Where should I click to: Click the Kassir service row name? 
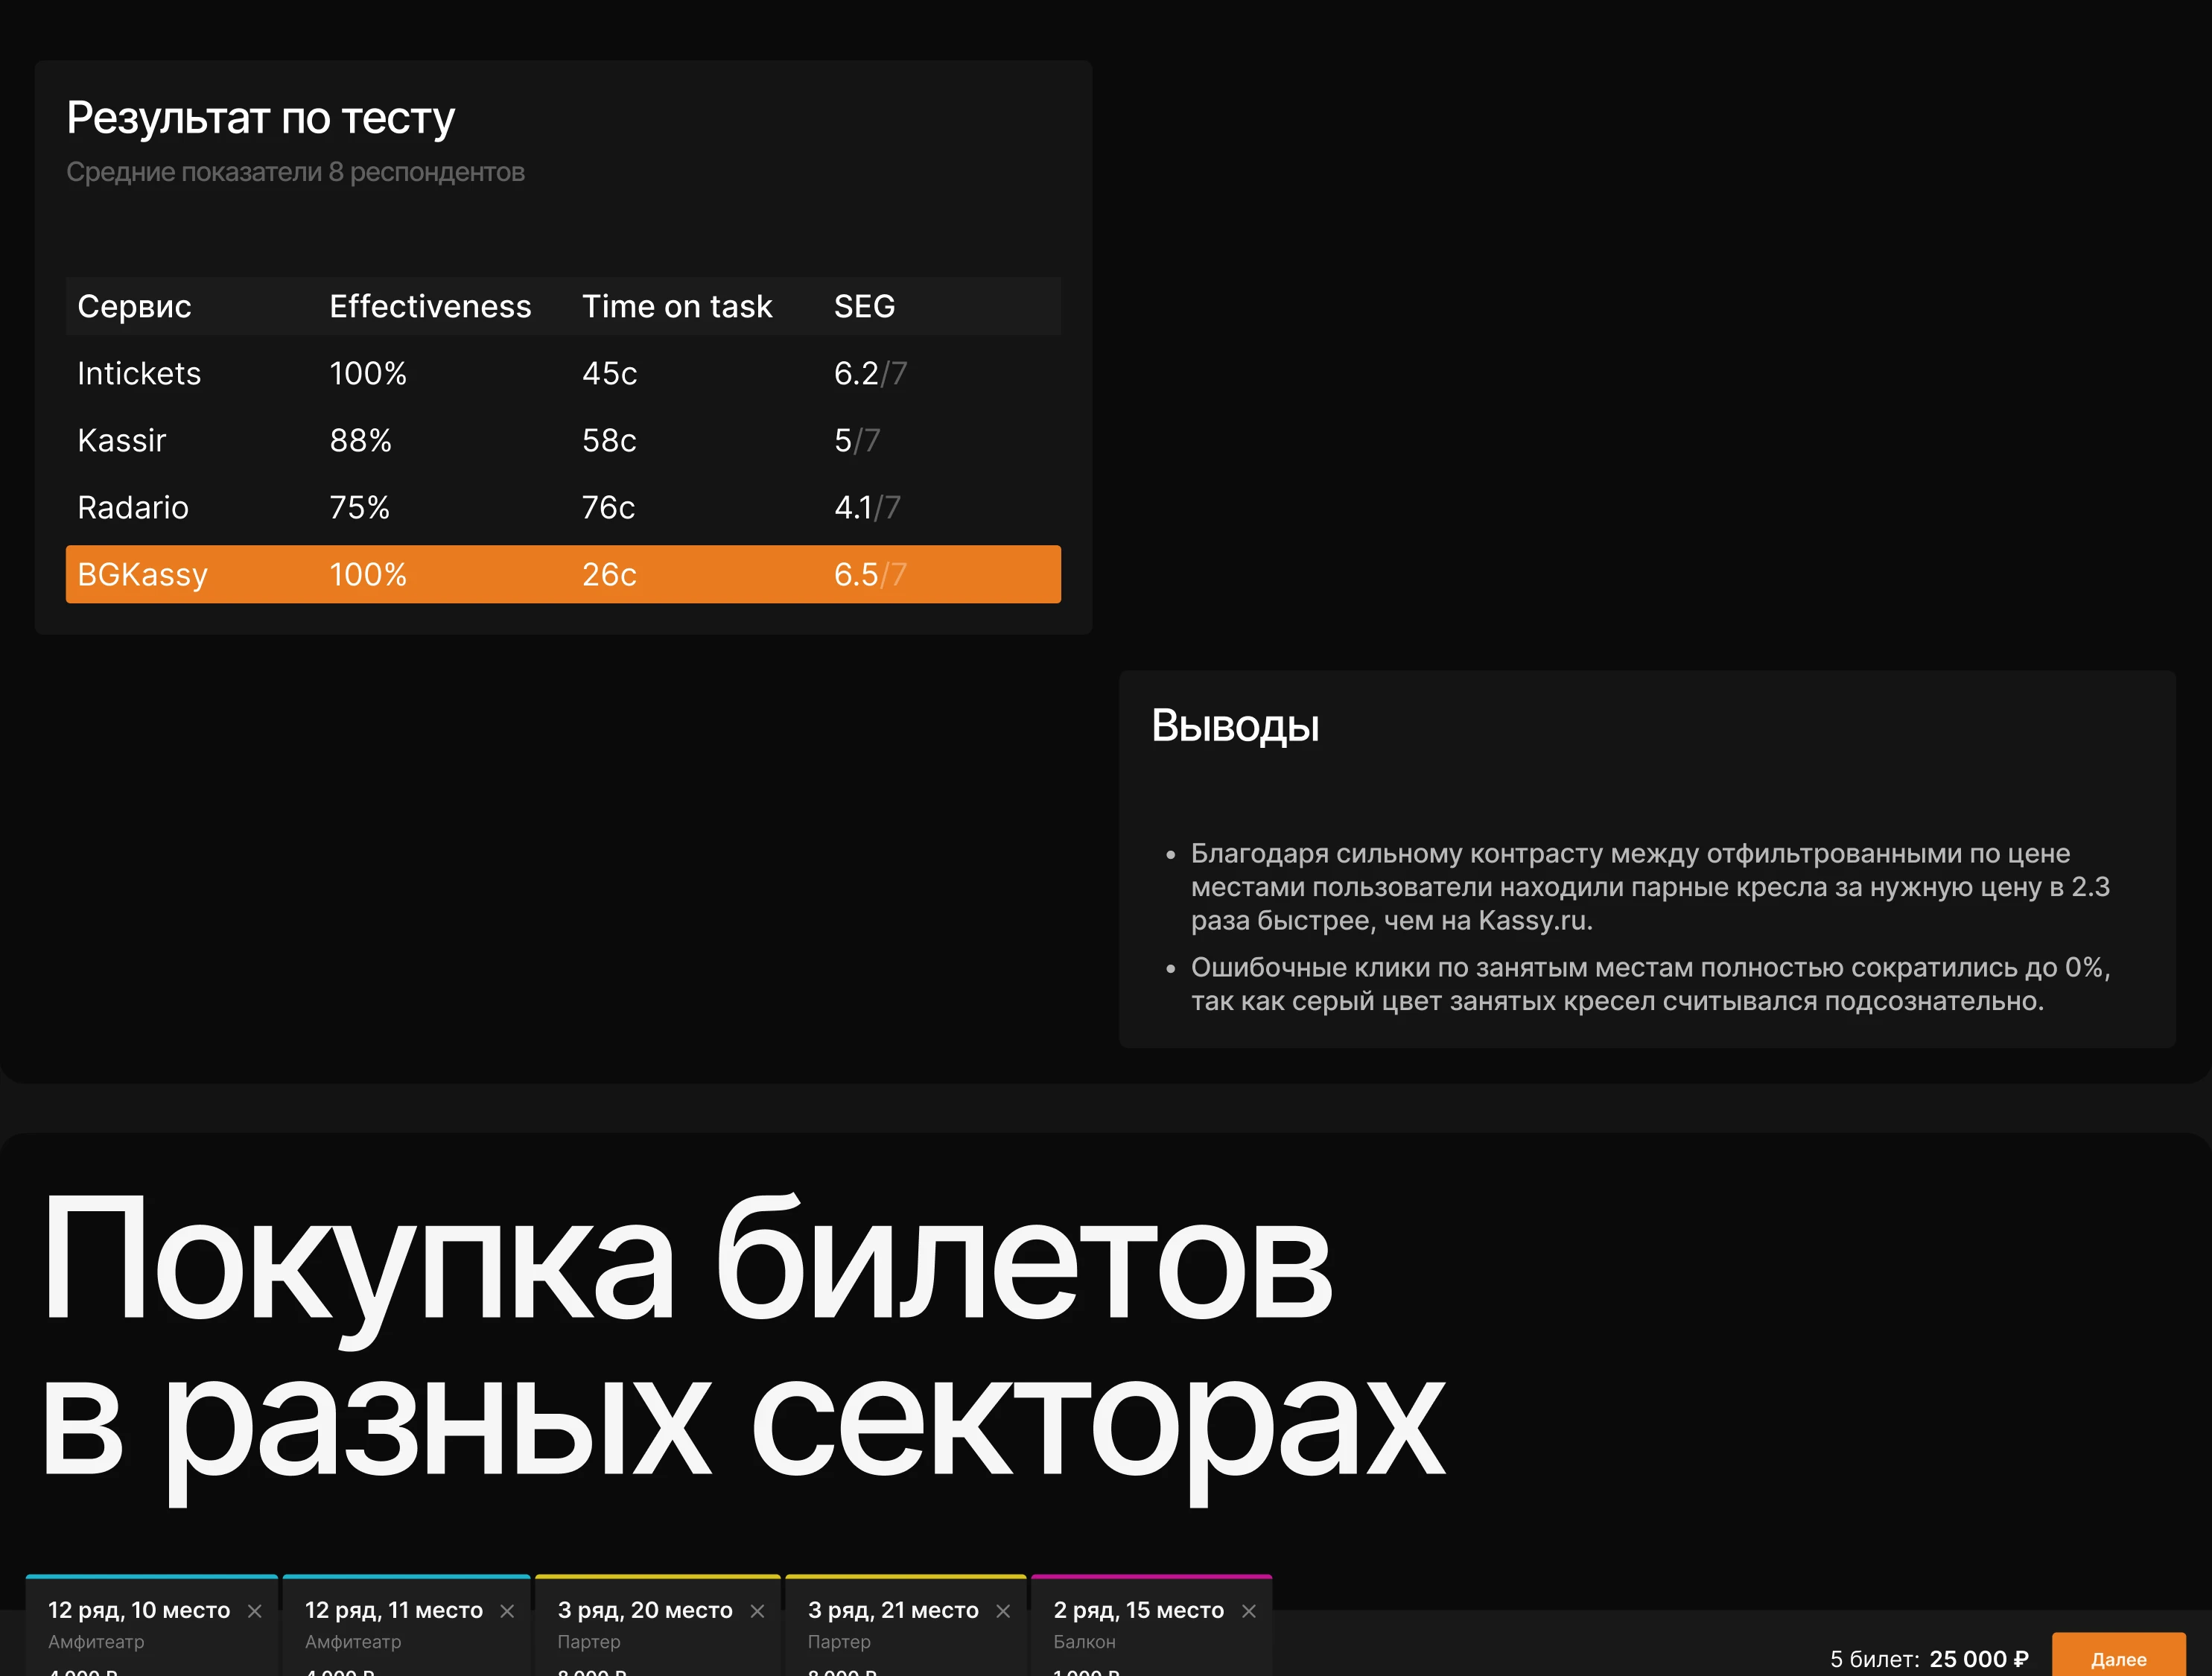pyautogui.click(x=121, y=440)
